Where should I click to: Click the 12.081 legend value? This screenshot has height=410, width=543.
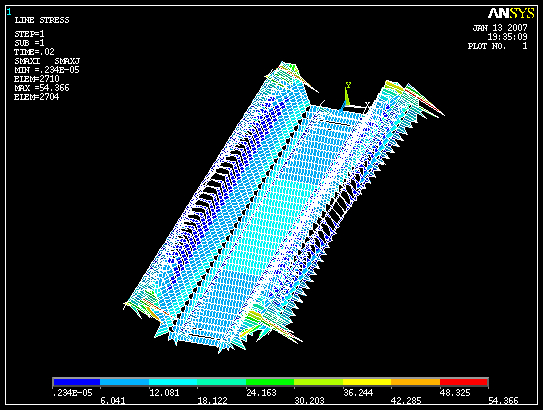(164, 393)
